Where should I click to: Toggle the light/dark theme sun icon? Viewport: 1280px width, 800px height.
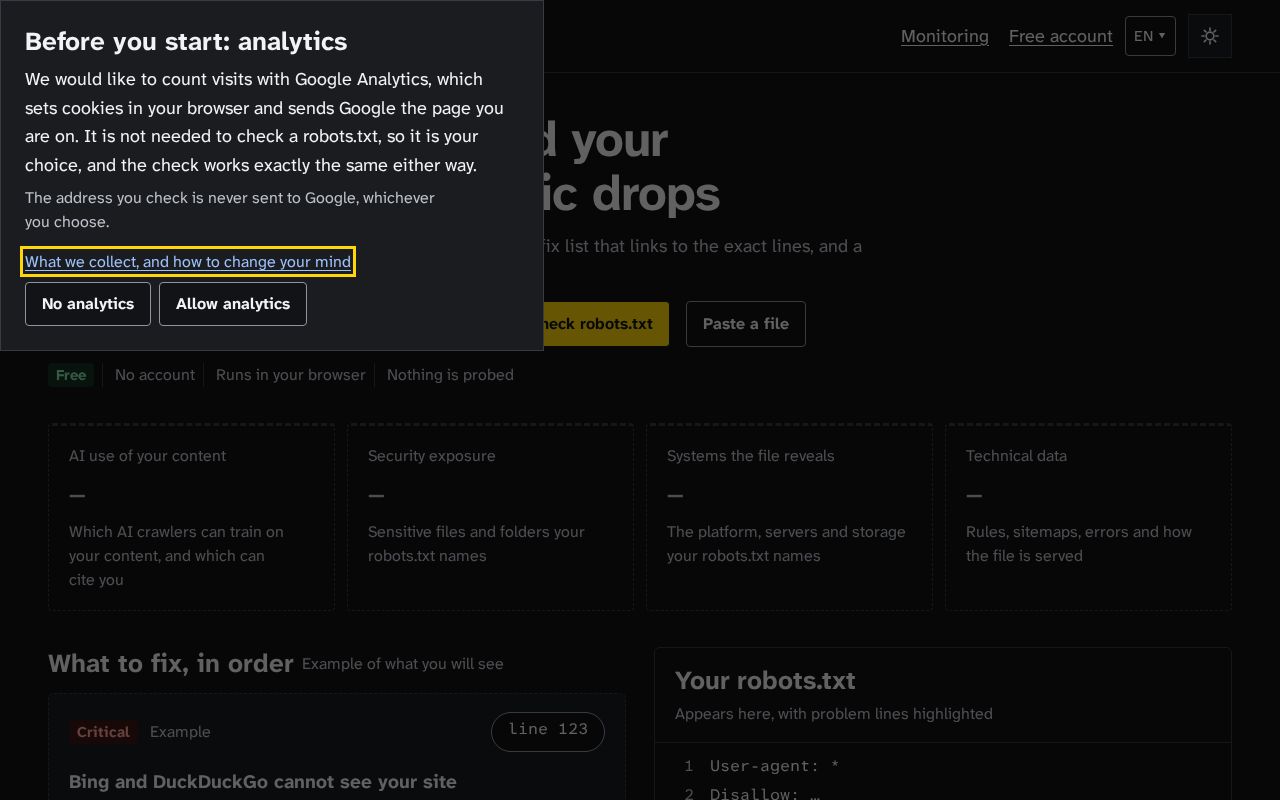tap(1209, 36)
